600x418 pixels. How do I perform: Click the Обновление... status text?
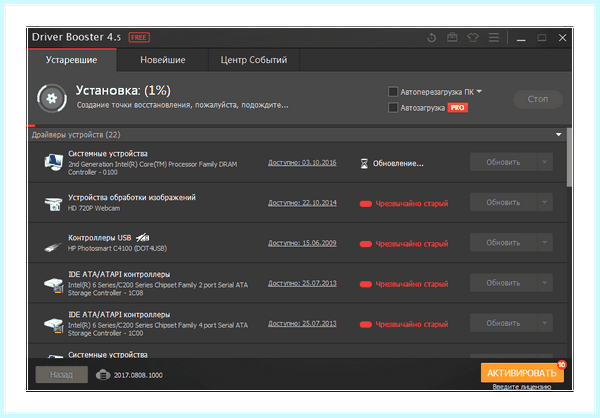[398, 163]
